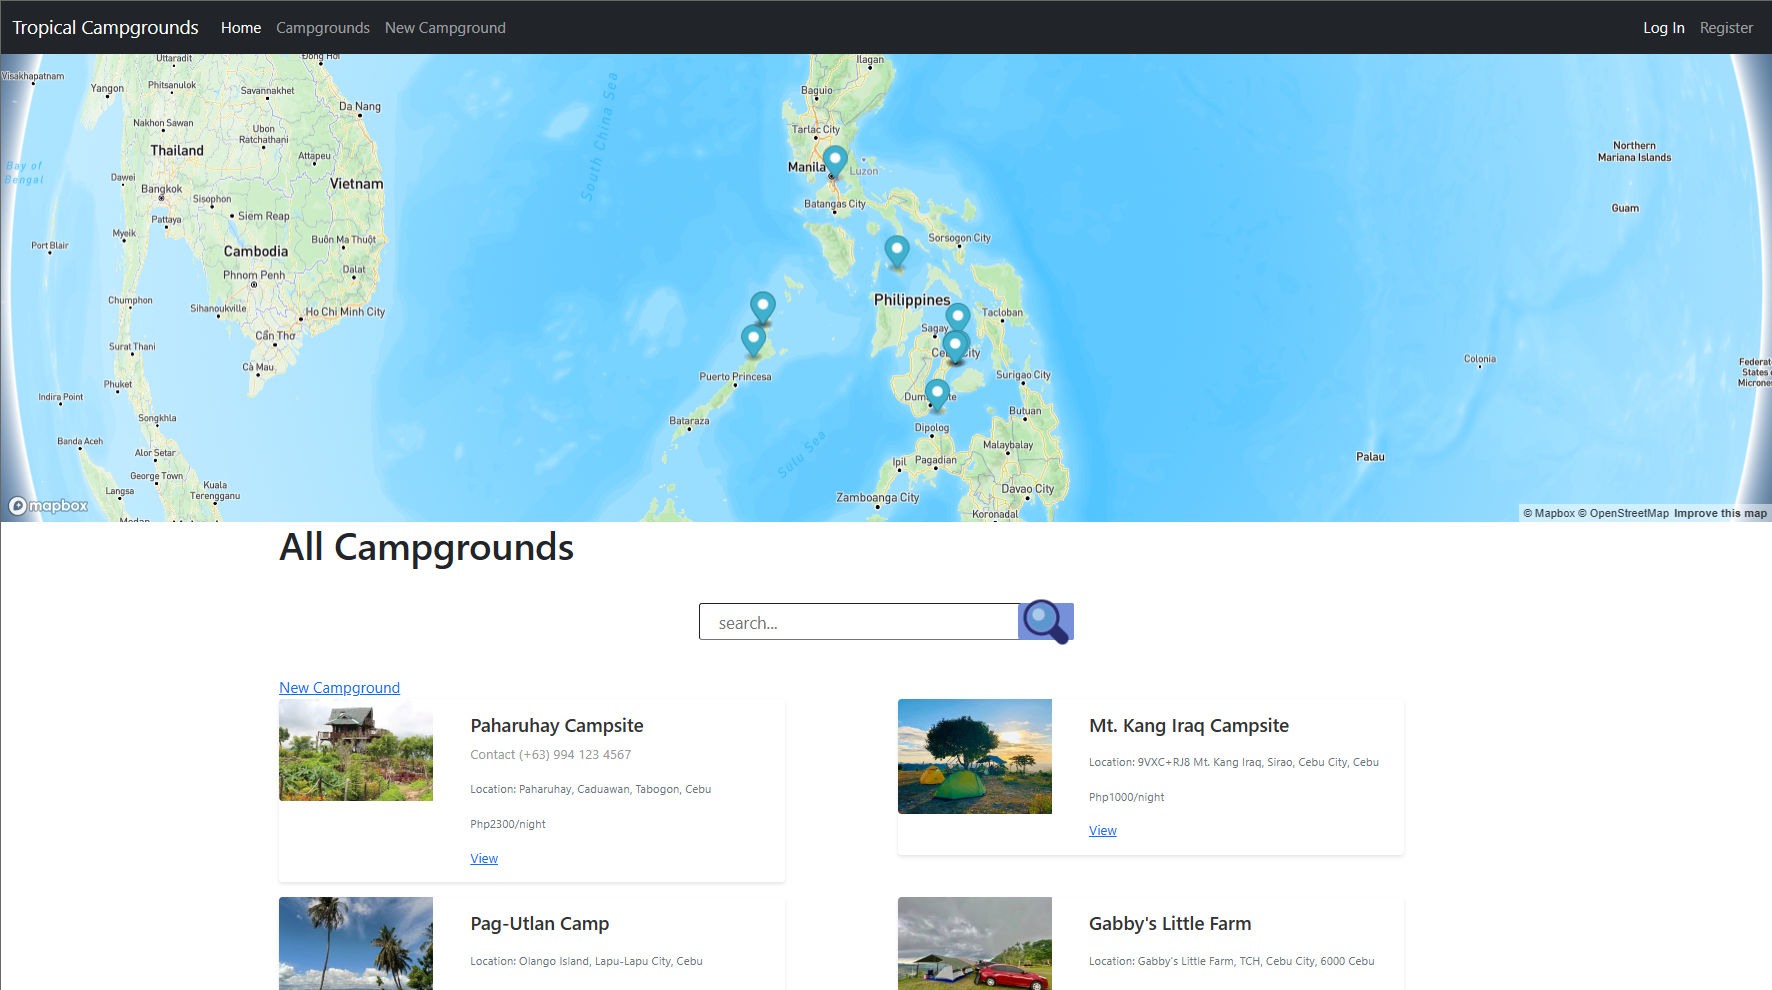This screenshot has height=990, width=1772.
Task: Click the Improve this map link
Action: [1720, 513]
